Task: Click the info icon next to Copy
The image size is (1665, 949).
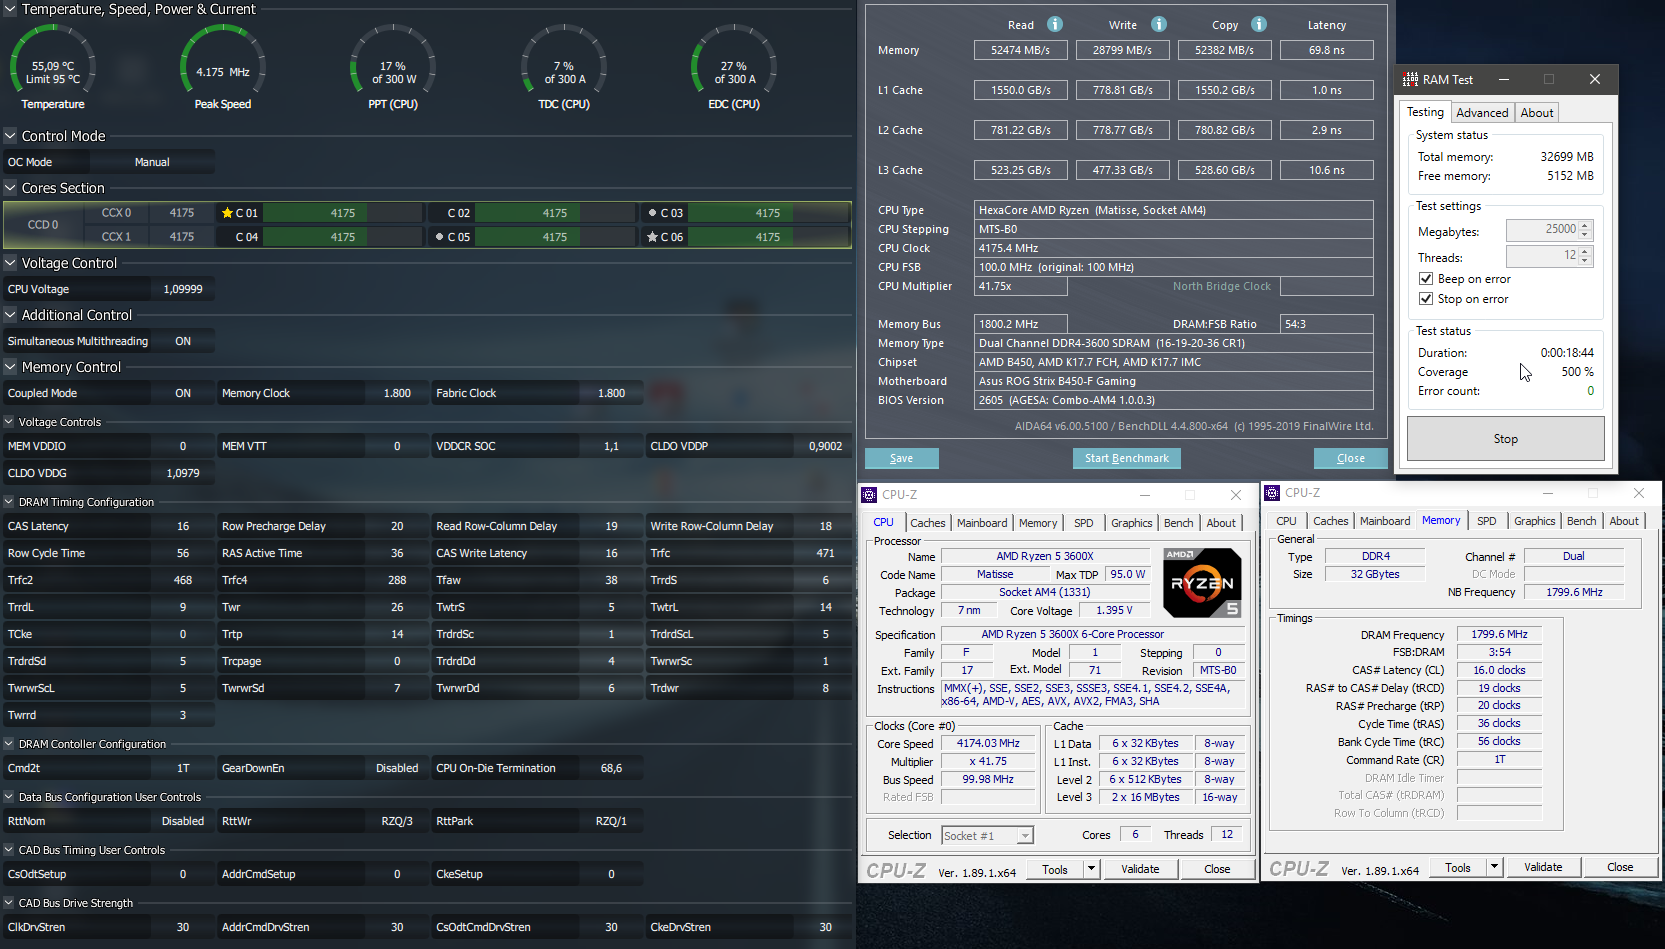Action: point(1259,24)
